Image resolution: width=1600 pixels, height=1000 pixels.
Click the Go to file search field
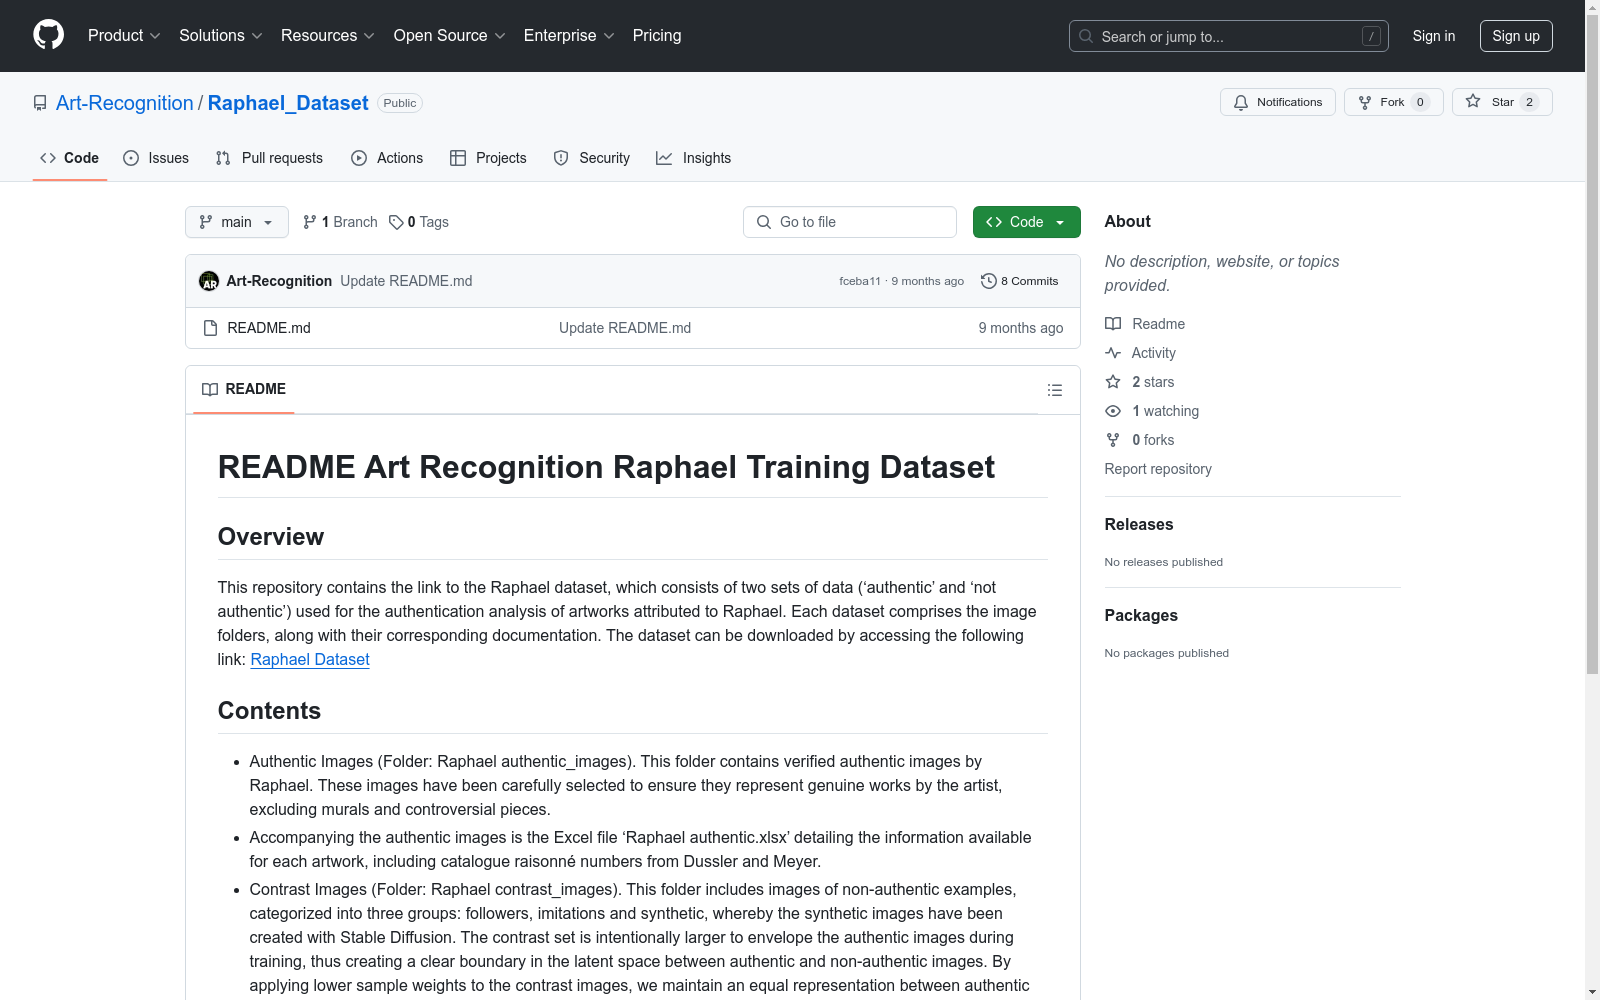click(x=850, y=222)
